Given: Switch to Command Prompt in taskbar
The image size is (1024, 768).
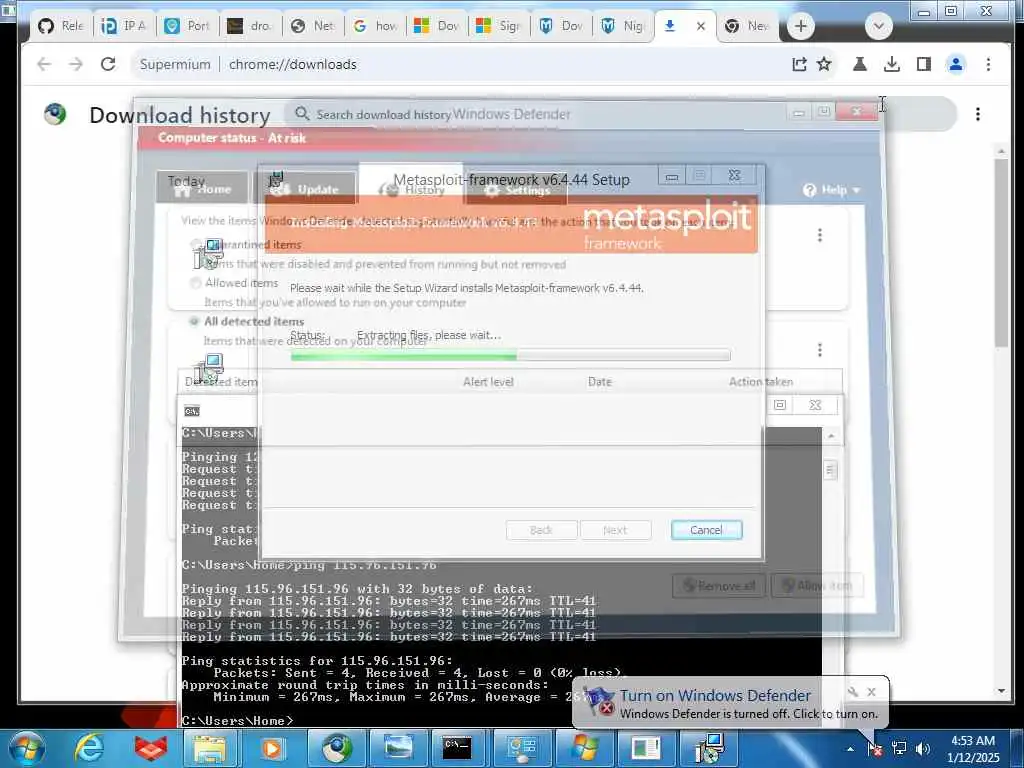Looking at the screenshot, I should click(457, 748).
